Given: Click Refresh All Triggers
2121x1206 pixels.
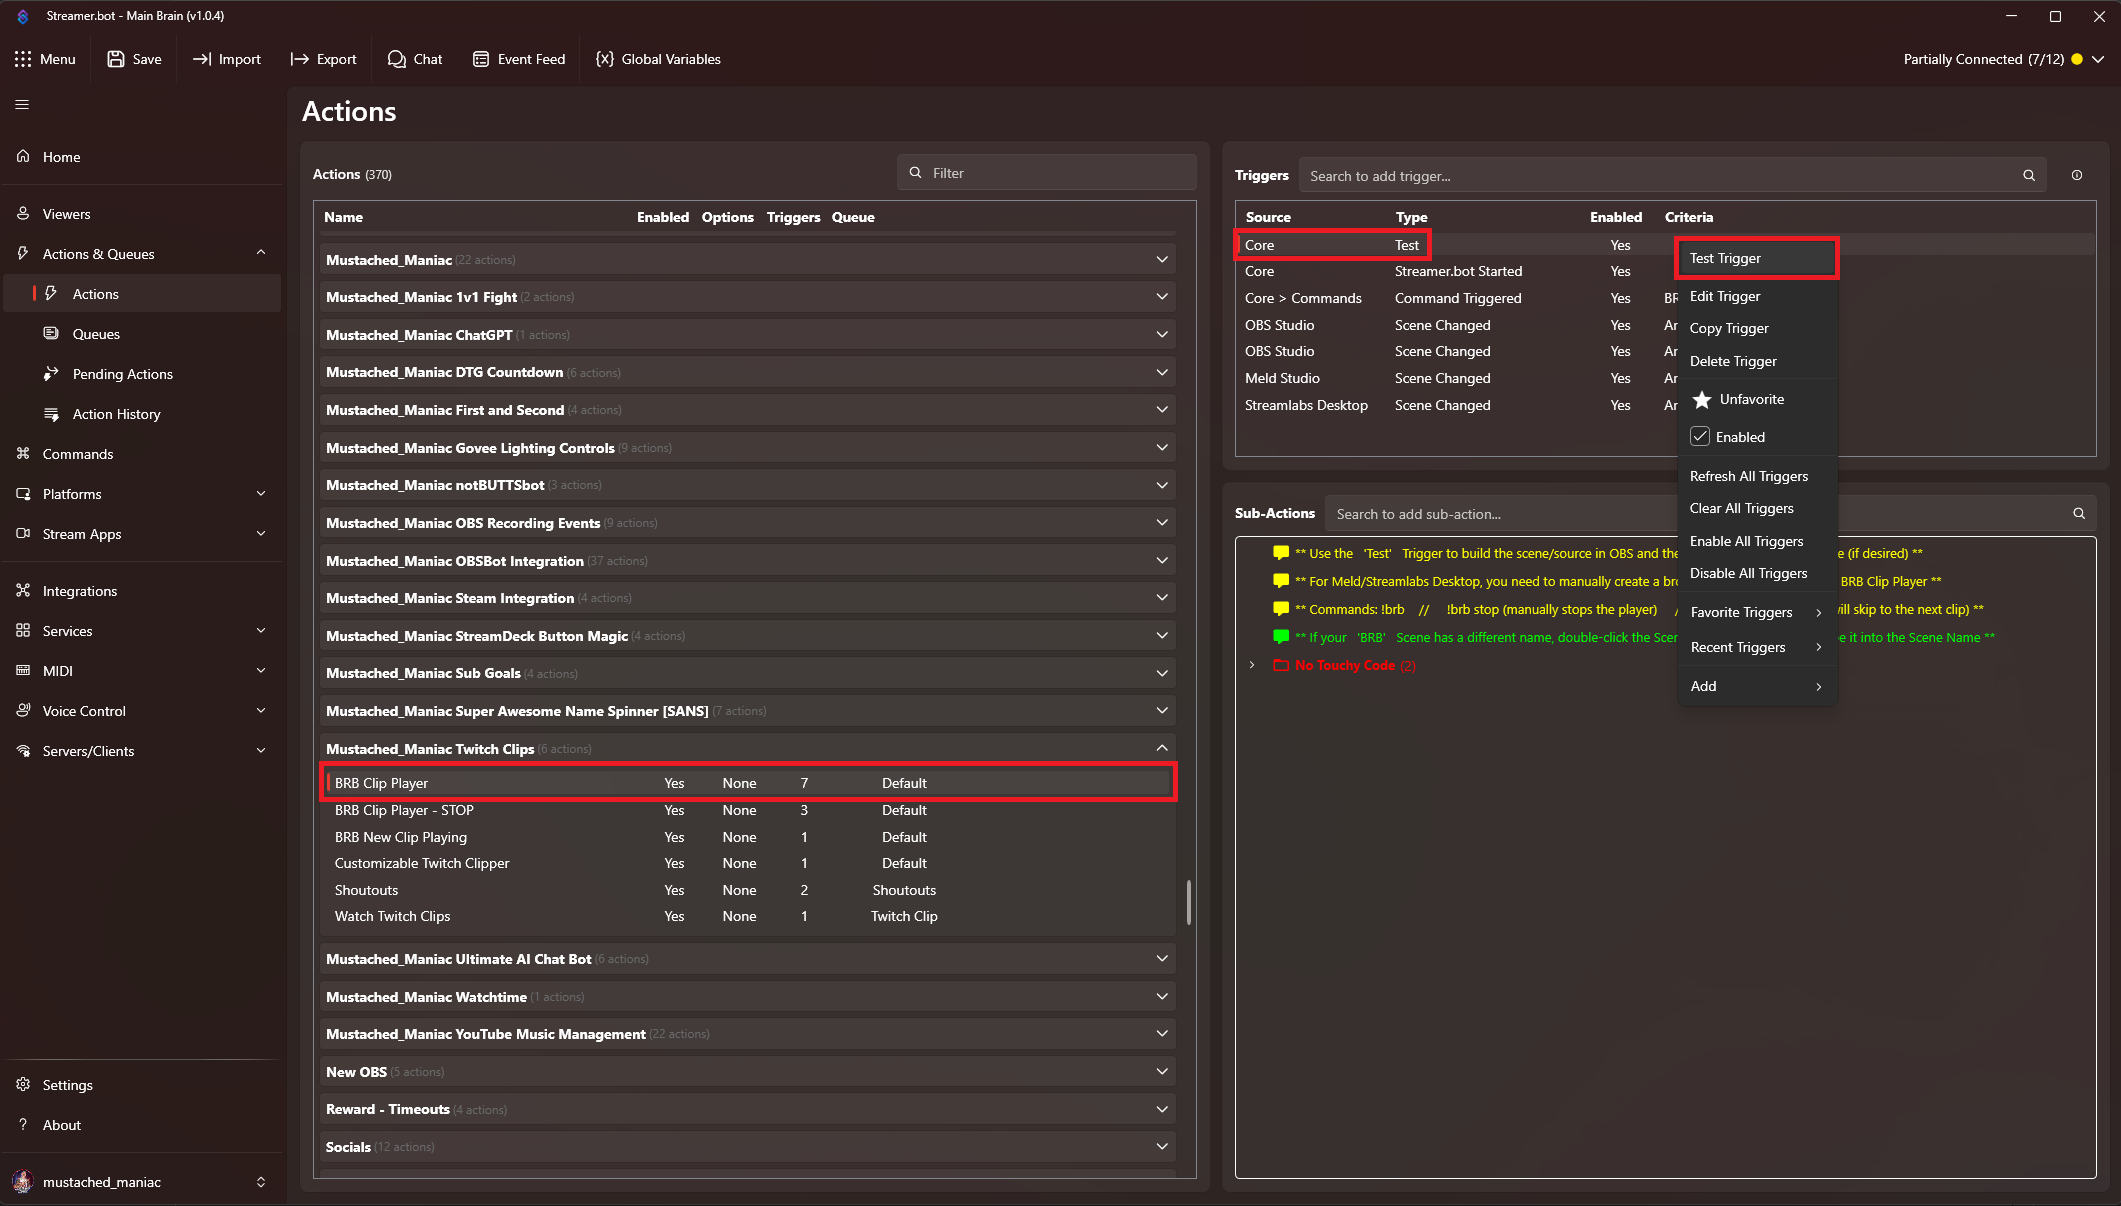Looking at the screenshot, I should 1749,476.
